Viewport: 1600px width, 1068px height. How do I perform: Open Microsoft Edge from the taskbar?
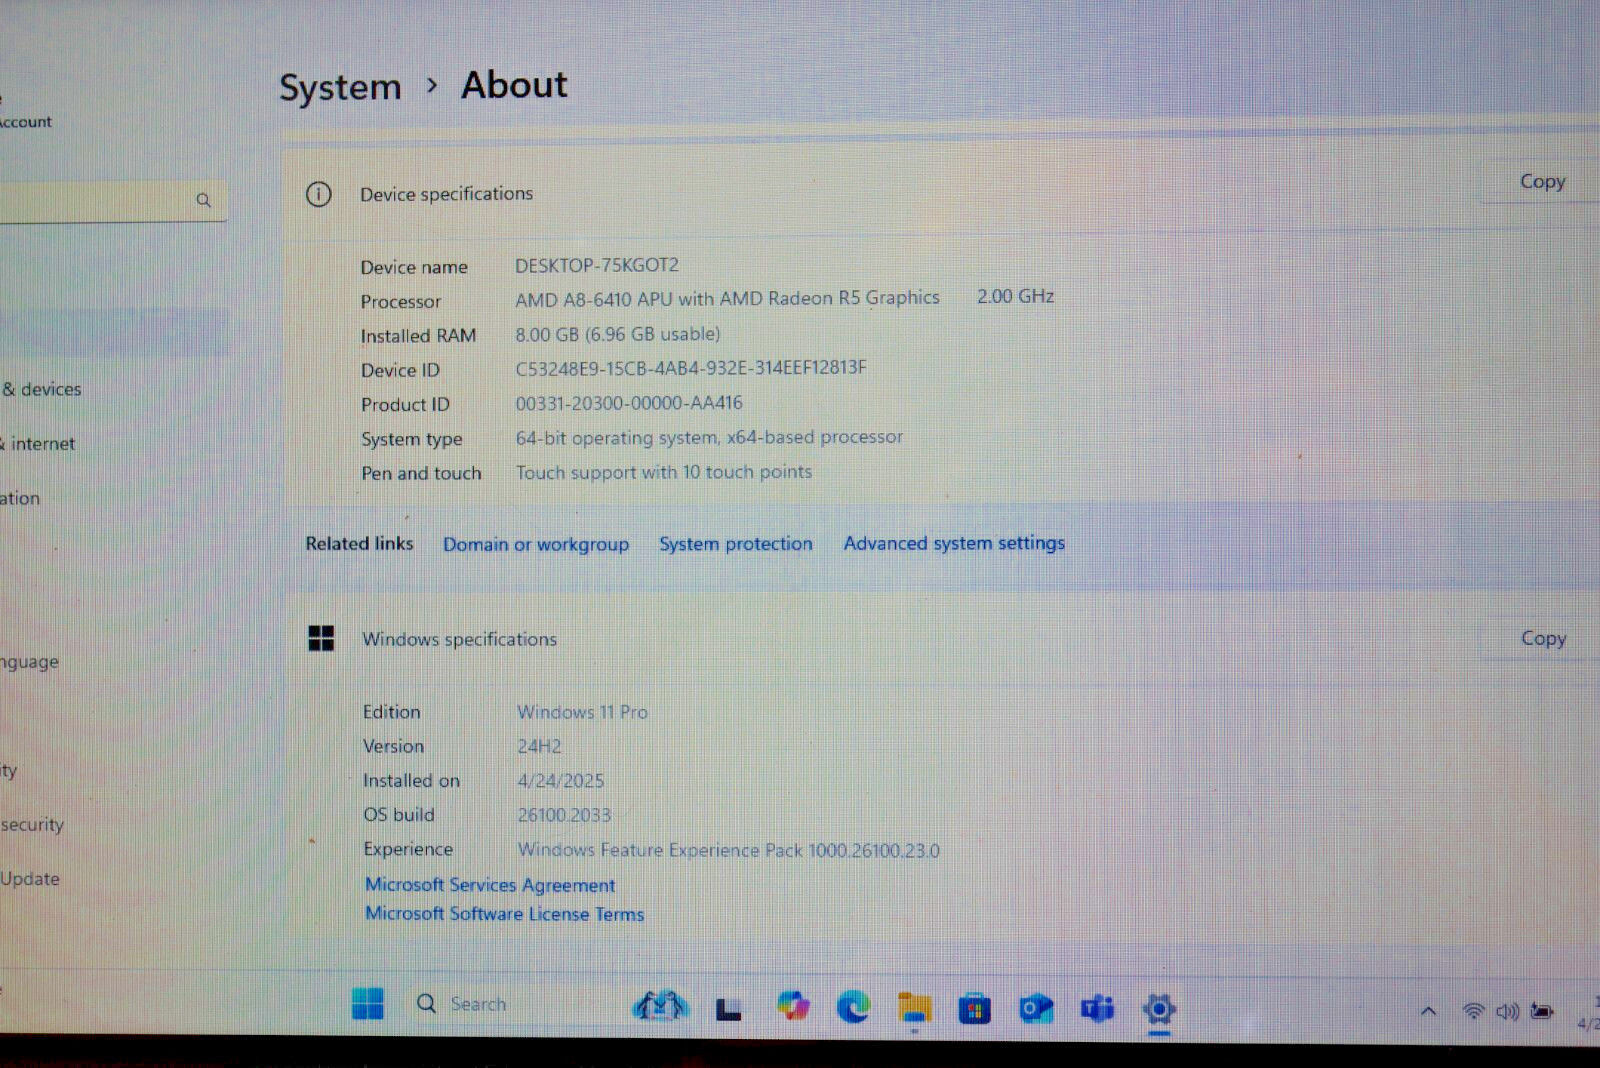pos(853,1007)
